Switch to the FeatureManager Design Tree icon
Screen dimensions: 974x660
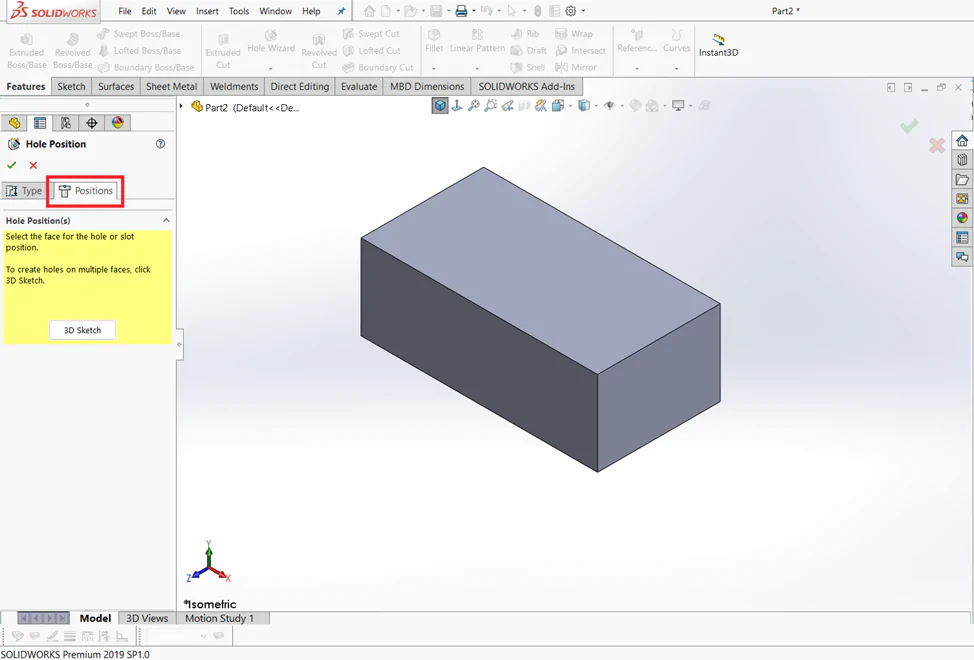14,123
